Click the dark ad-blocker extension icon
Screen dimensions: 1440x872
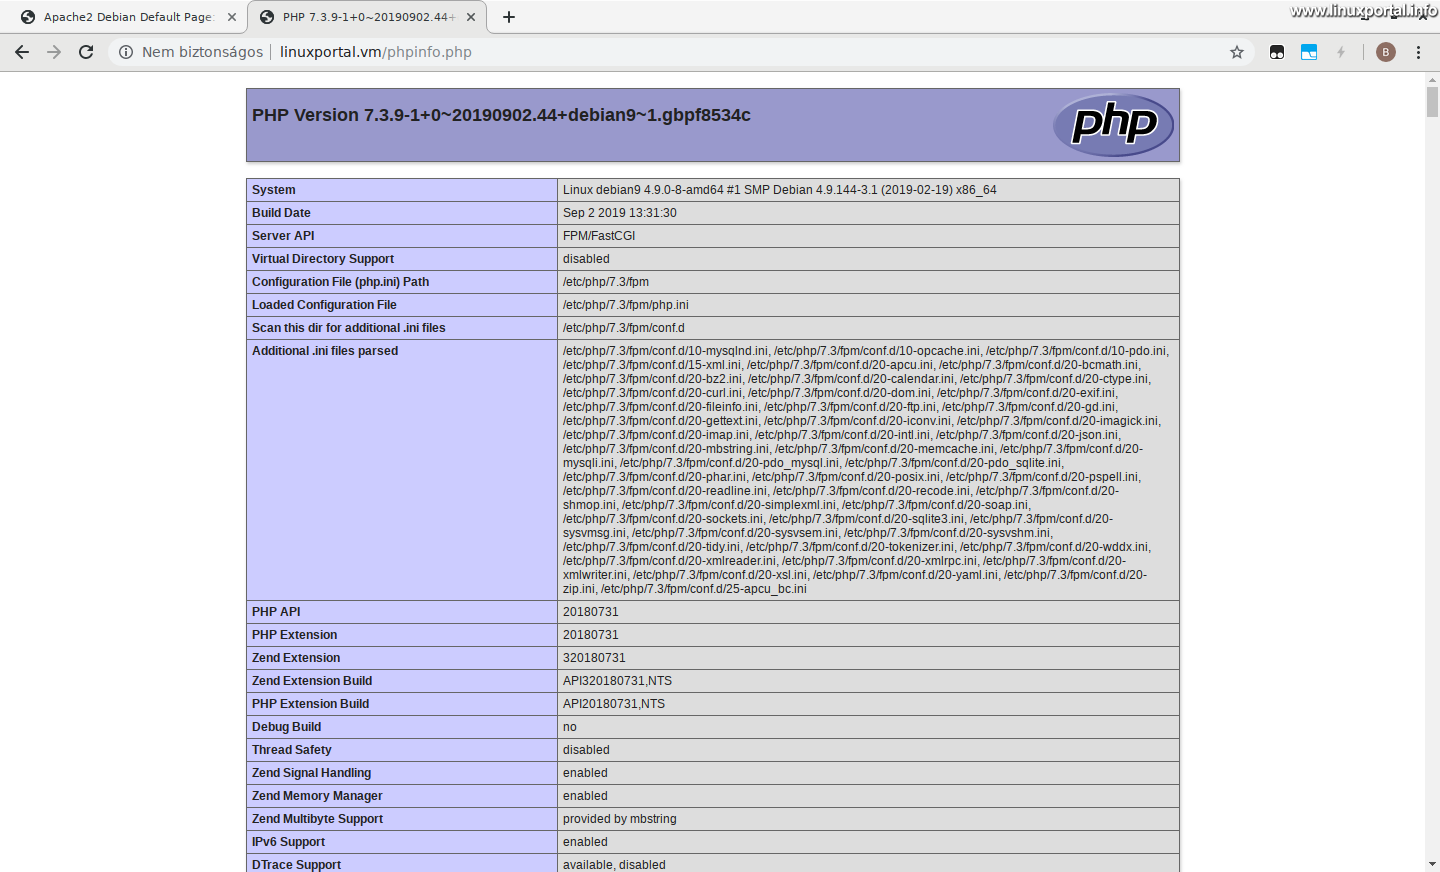[x=1277, y=51]
